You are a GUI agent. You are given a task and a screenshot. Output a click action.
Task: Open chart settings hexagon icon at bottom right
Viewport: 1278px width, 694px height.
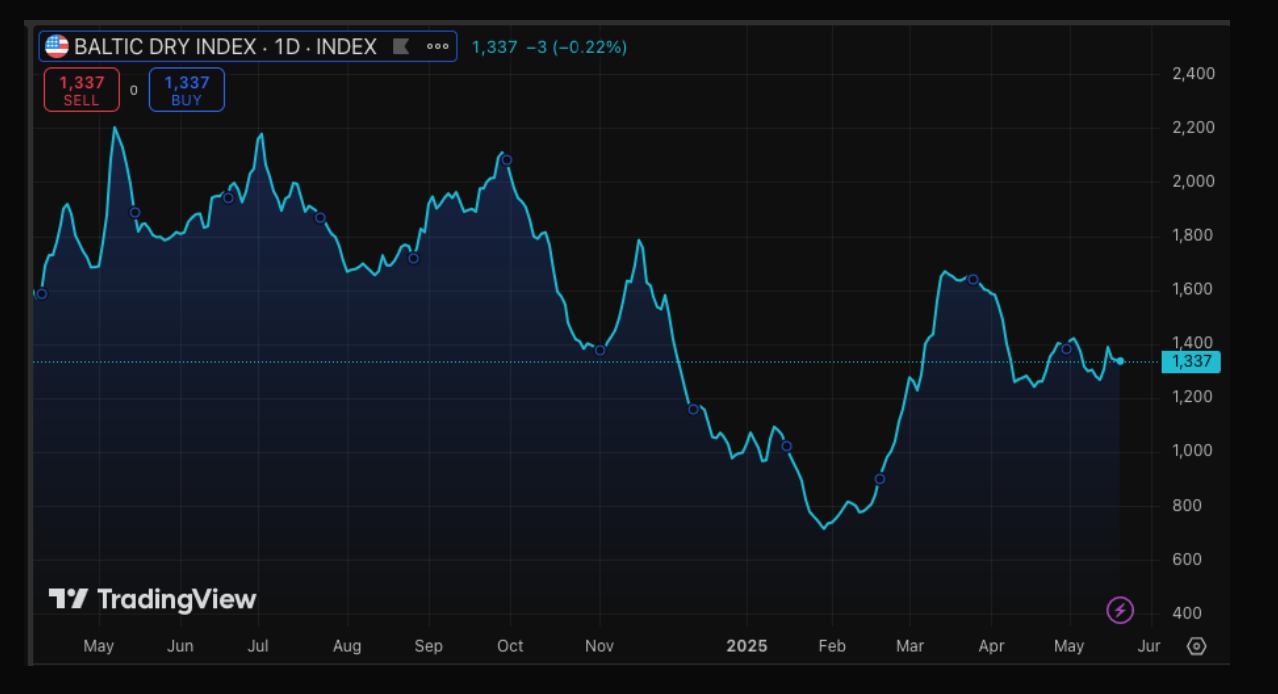pyautogui.click(x=1197, y=646)
